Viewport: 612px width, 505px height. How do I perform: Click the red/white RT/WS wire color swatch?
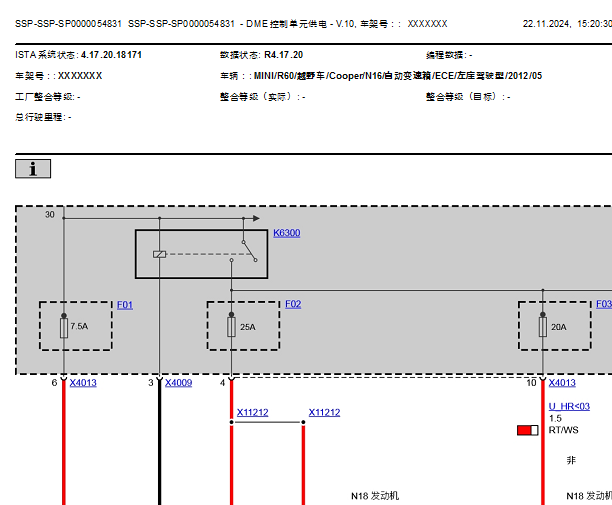point(528,430)
